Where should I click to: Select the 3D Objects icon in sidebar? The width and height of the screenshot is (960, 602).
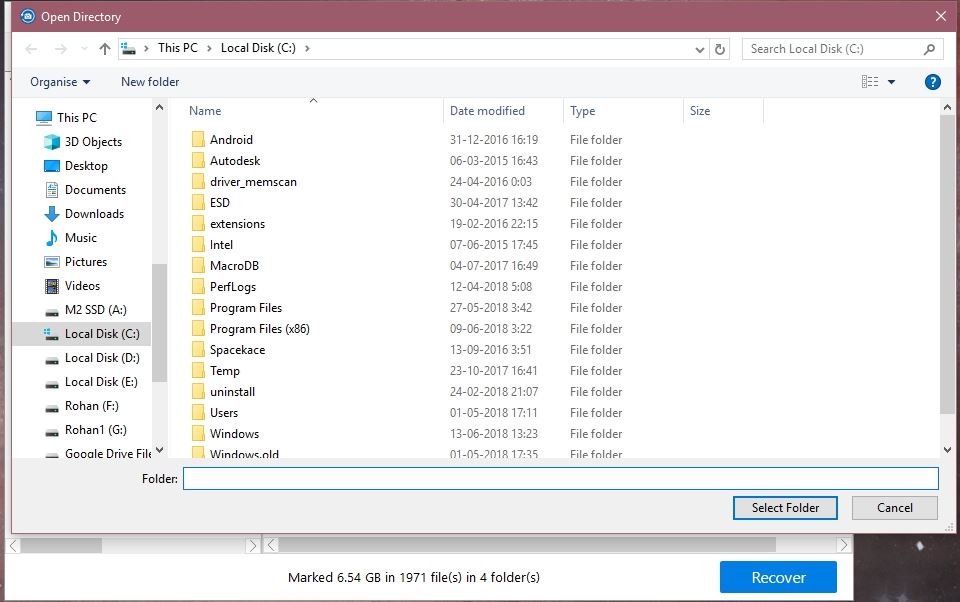pyautogui.click(x=52, y=142)
